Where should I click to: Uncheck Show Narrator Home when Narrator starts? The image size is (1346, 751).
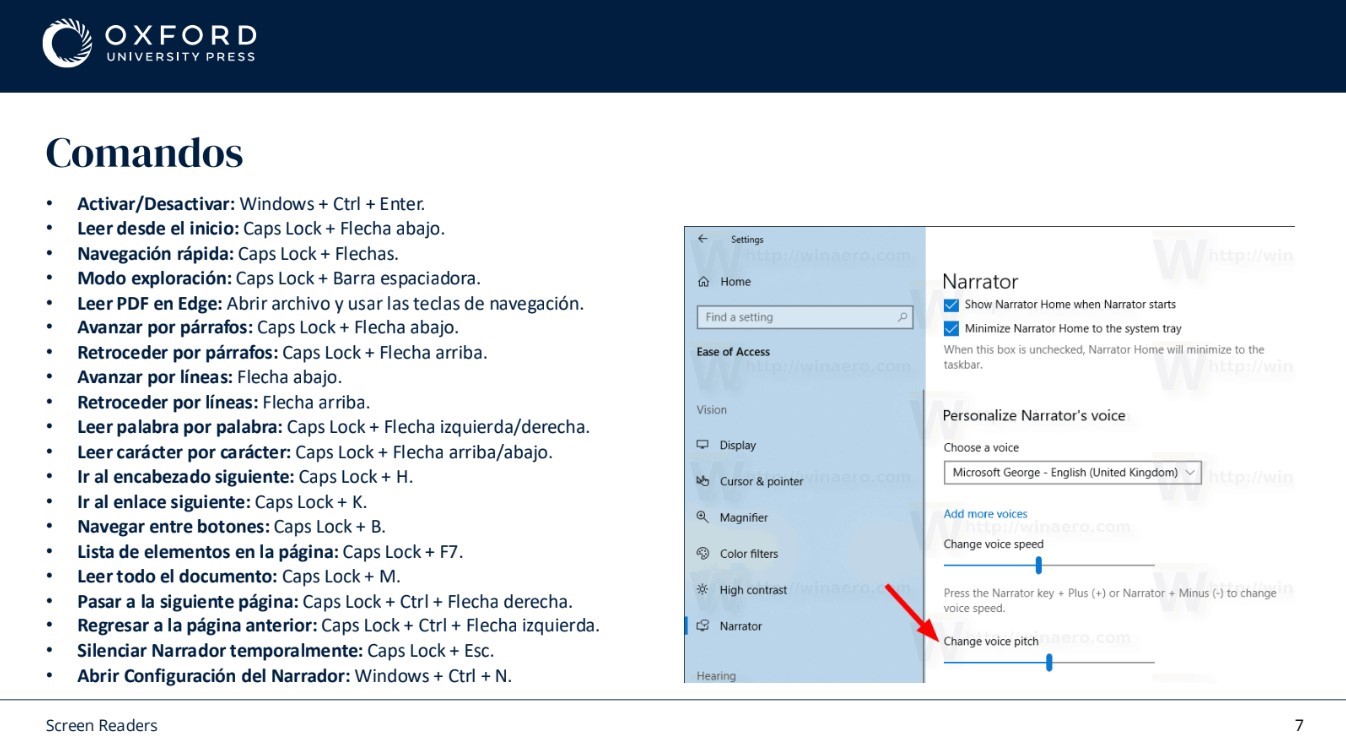point(951,304)
